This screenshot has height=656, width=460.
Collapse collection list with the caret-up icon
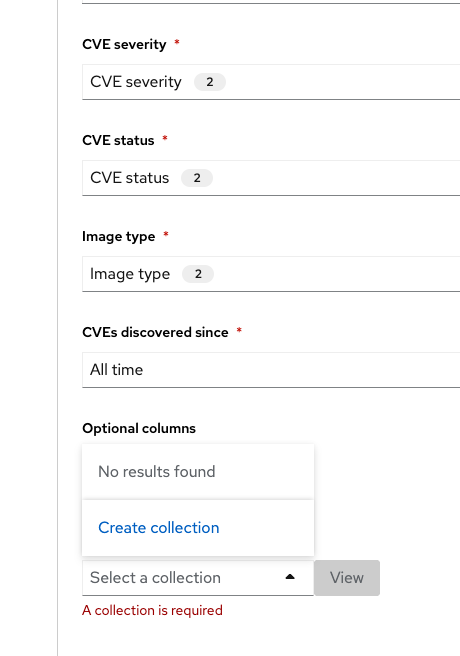tap(290, 577)
